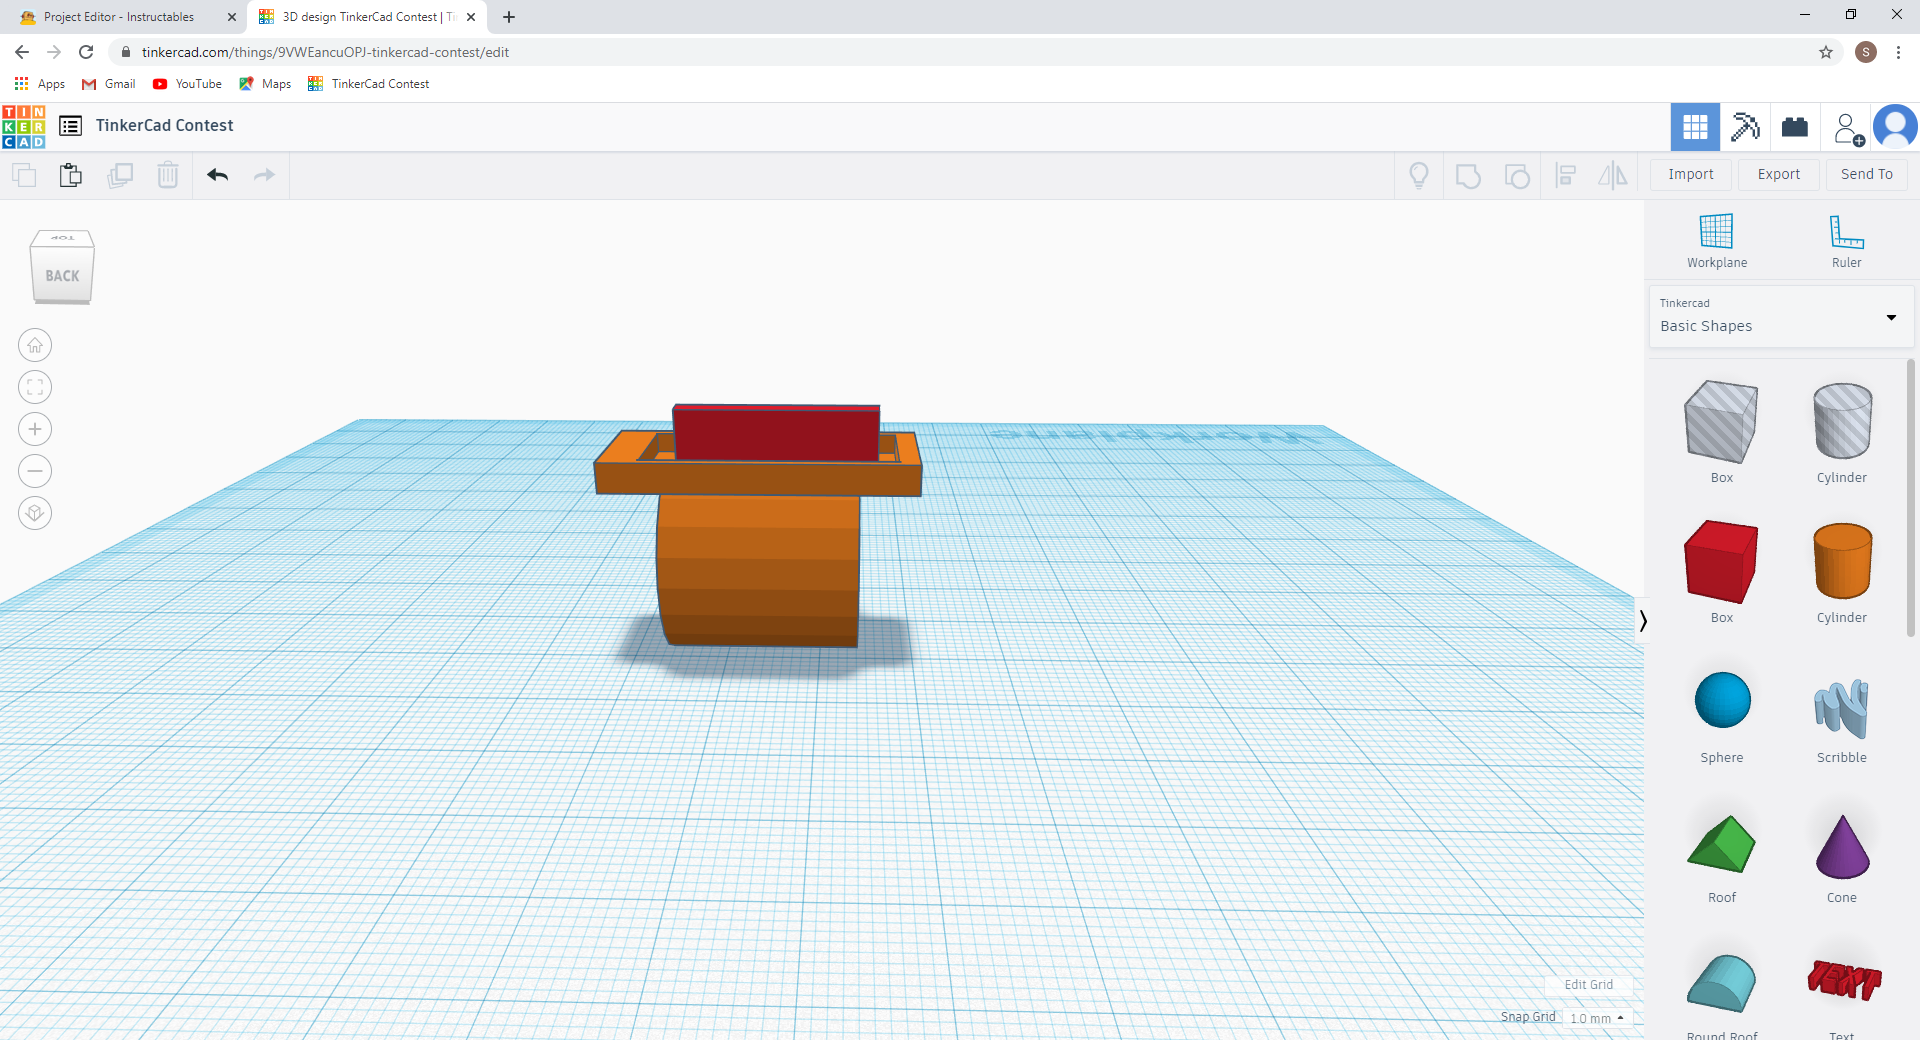Screen dimensions: 1920x1040
Task: Bookmark this page with the star
Action: point(1826,52)
